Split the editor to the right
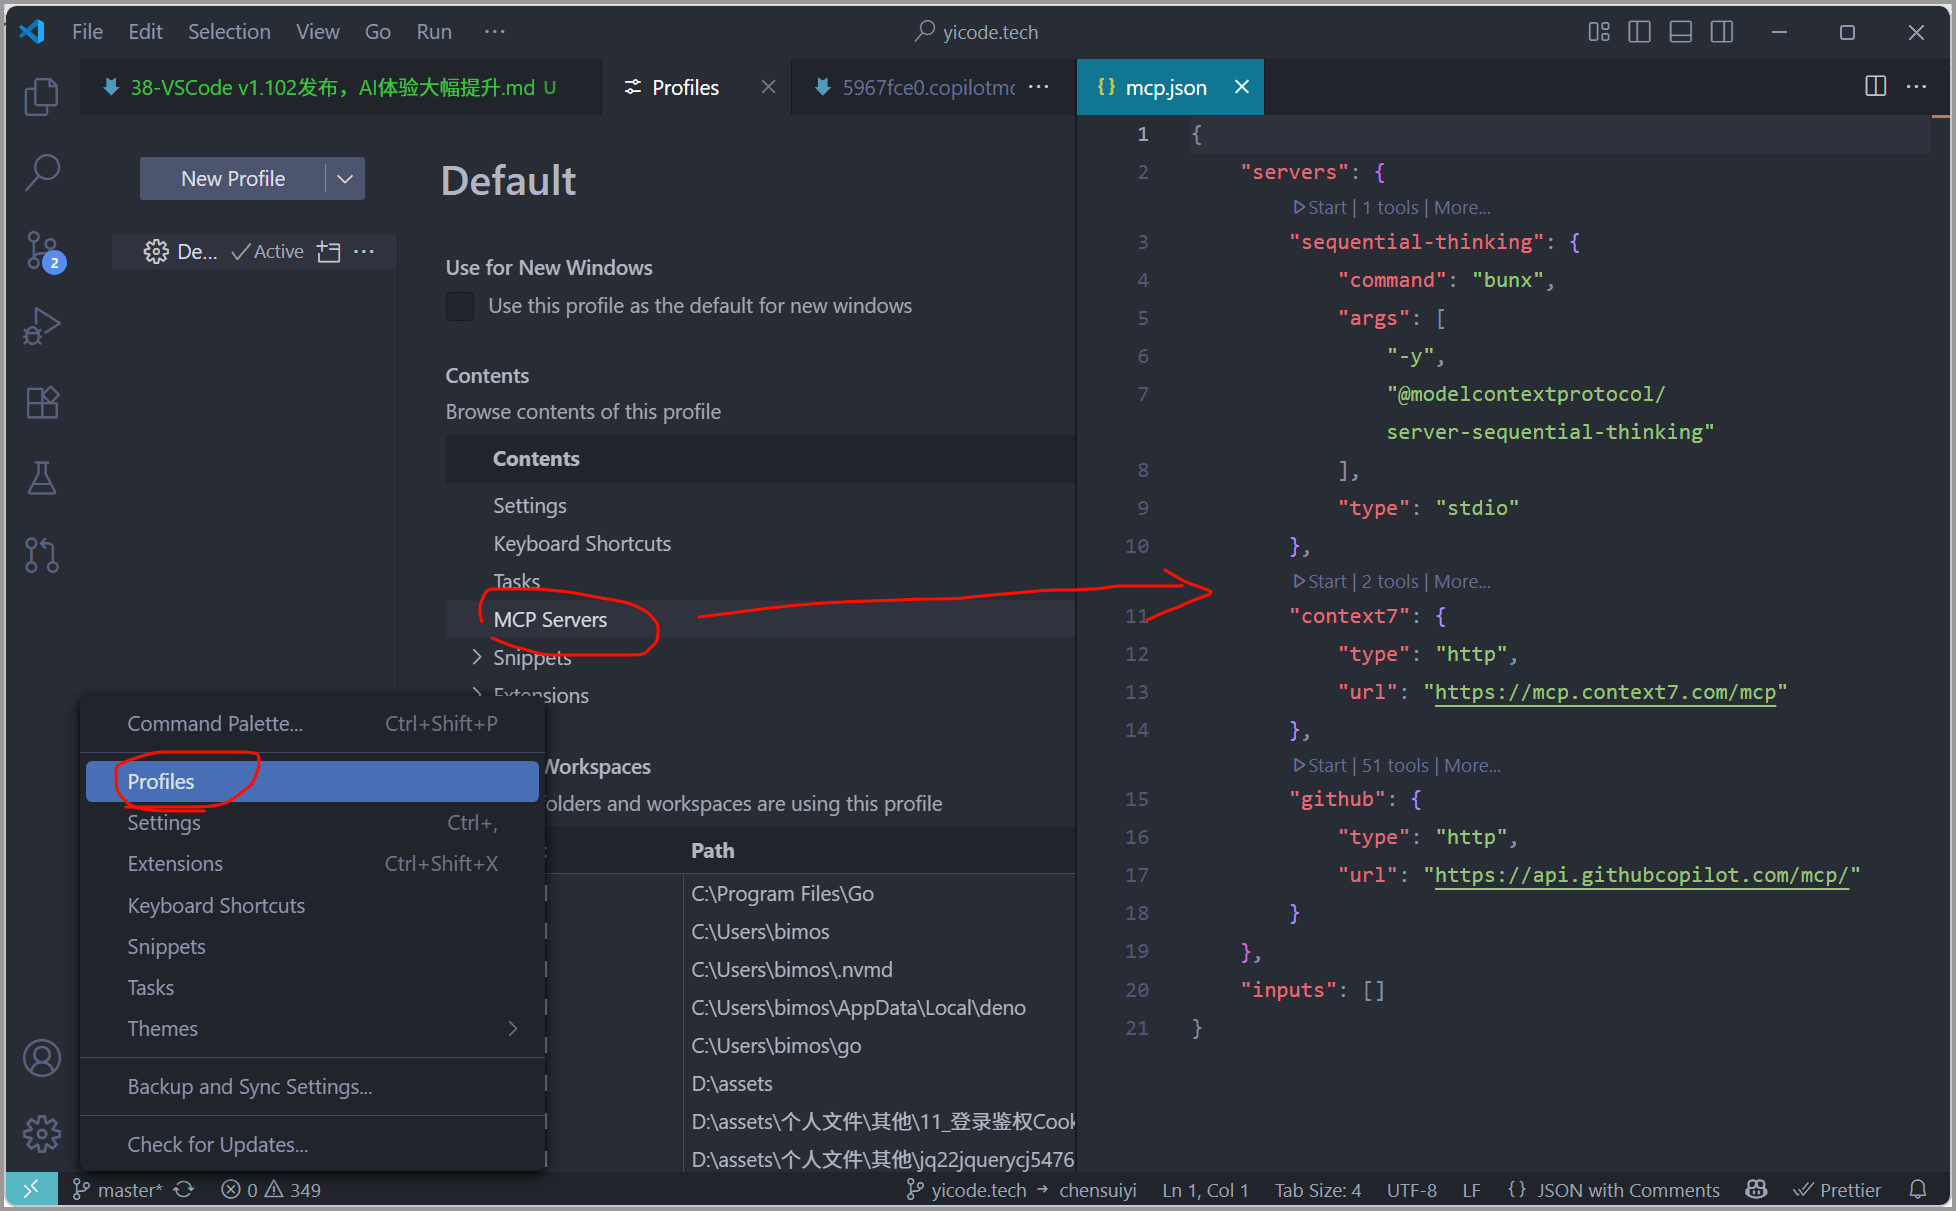Viewport: 1956px width, 1211px height. click(1875, 87)
